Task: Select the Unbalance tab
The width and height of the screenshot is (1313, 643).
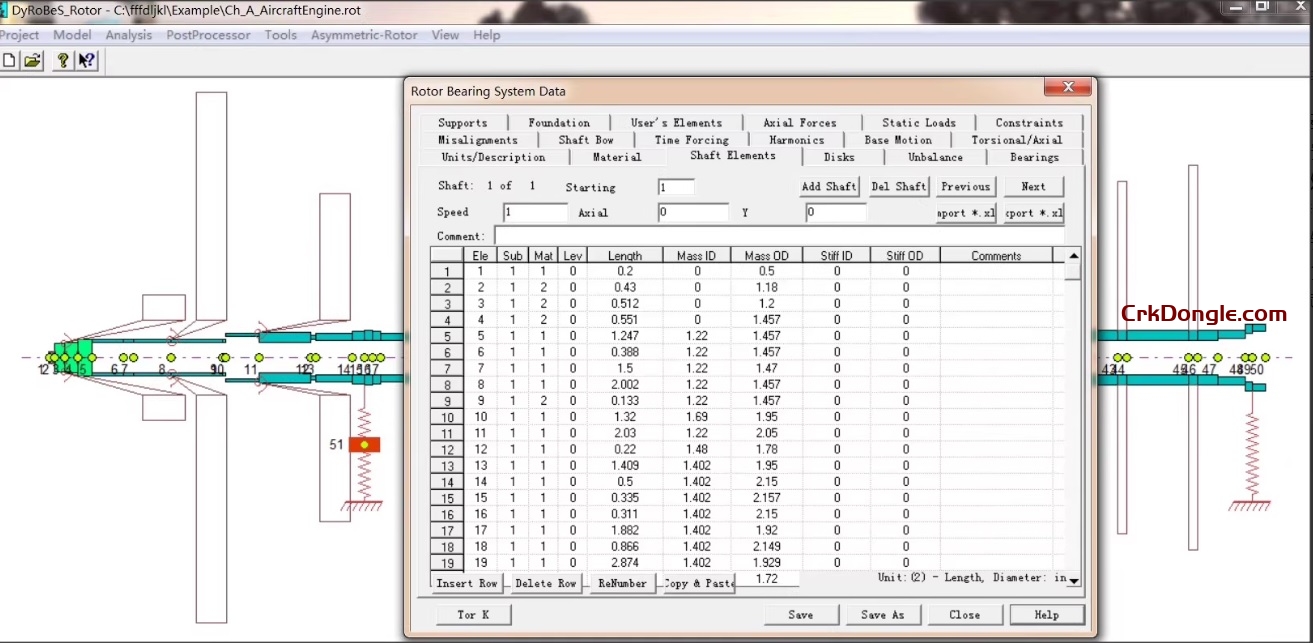Action: click(x=935, y=157)
